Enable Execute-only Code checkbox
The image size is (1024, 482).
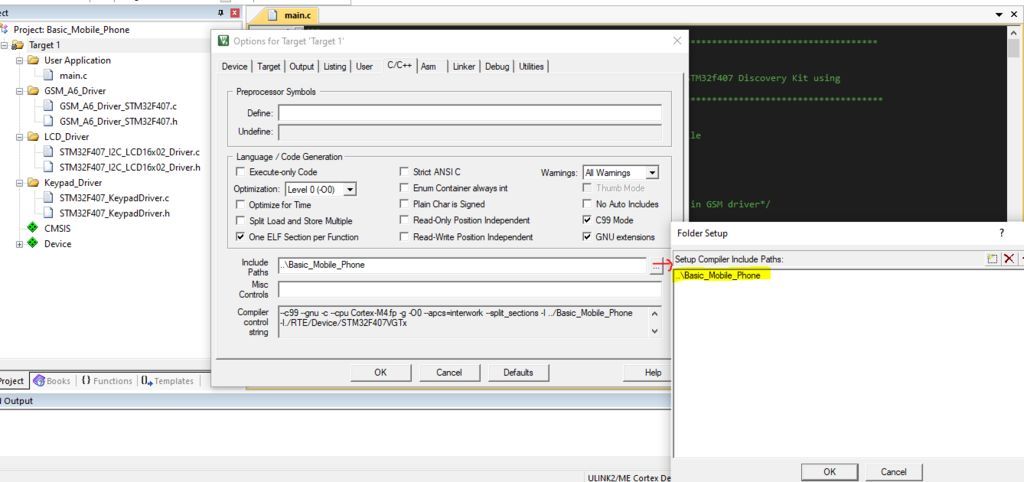tap(240, 172)
